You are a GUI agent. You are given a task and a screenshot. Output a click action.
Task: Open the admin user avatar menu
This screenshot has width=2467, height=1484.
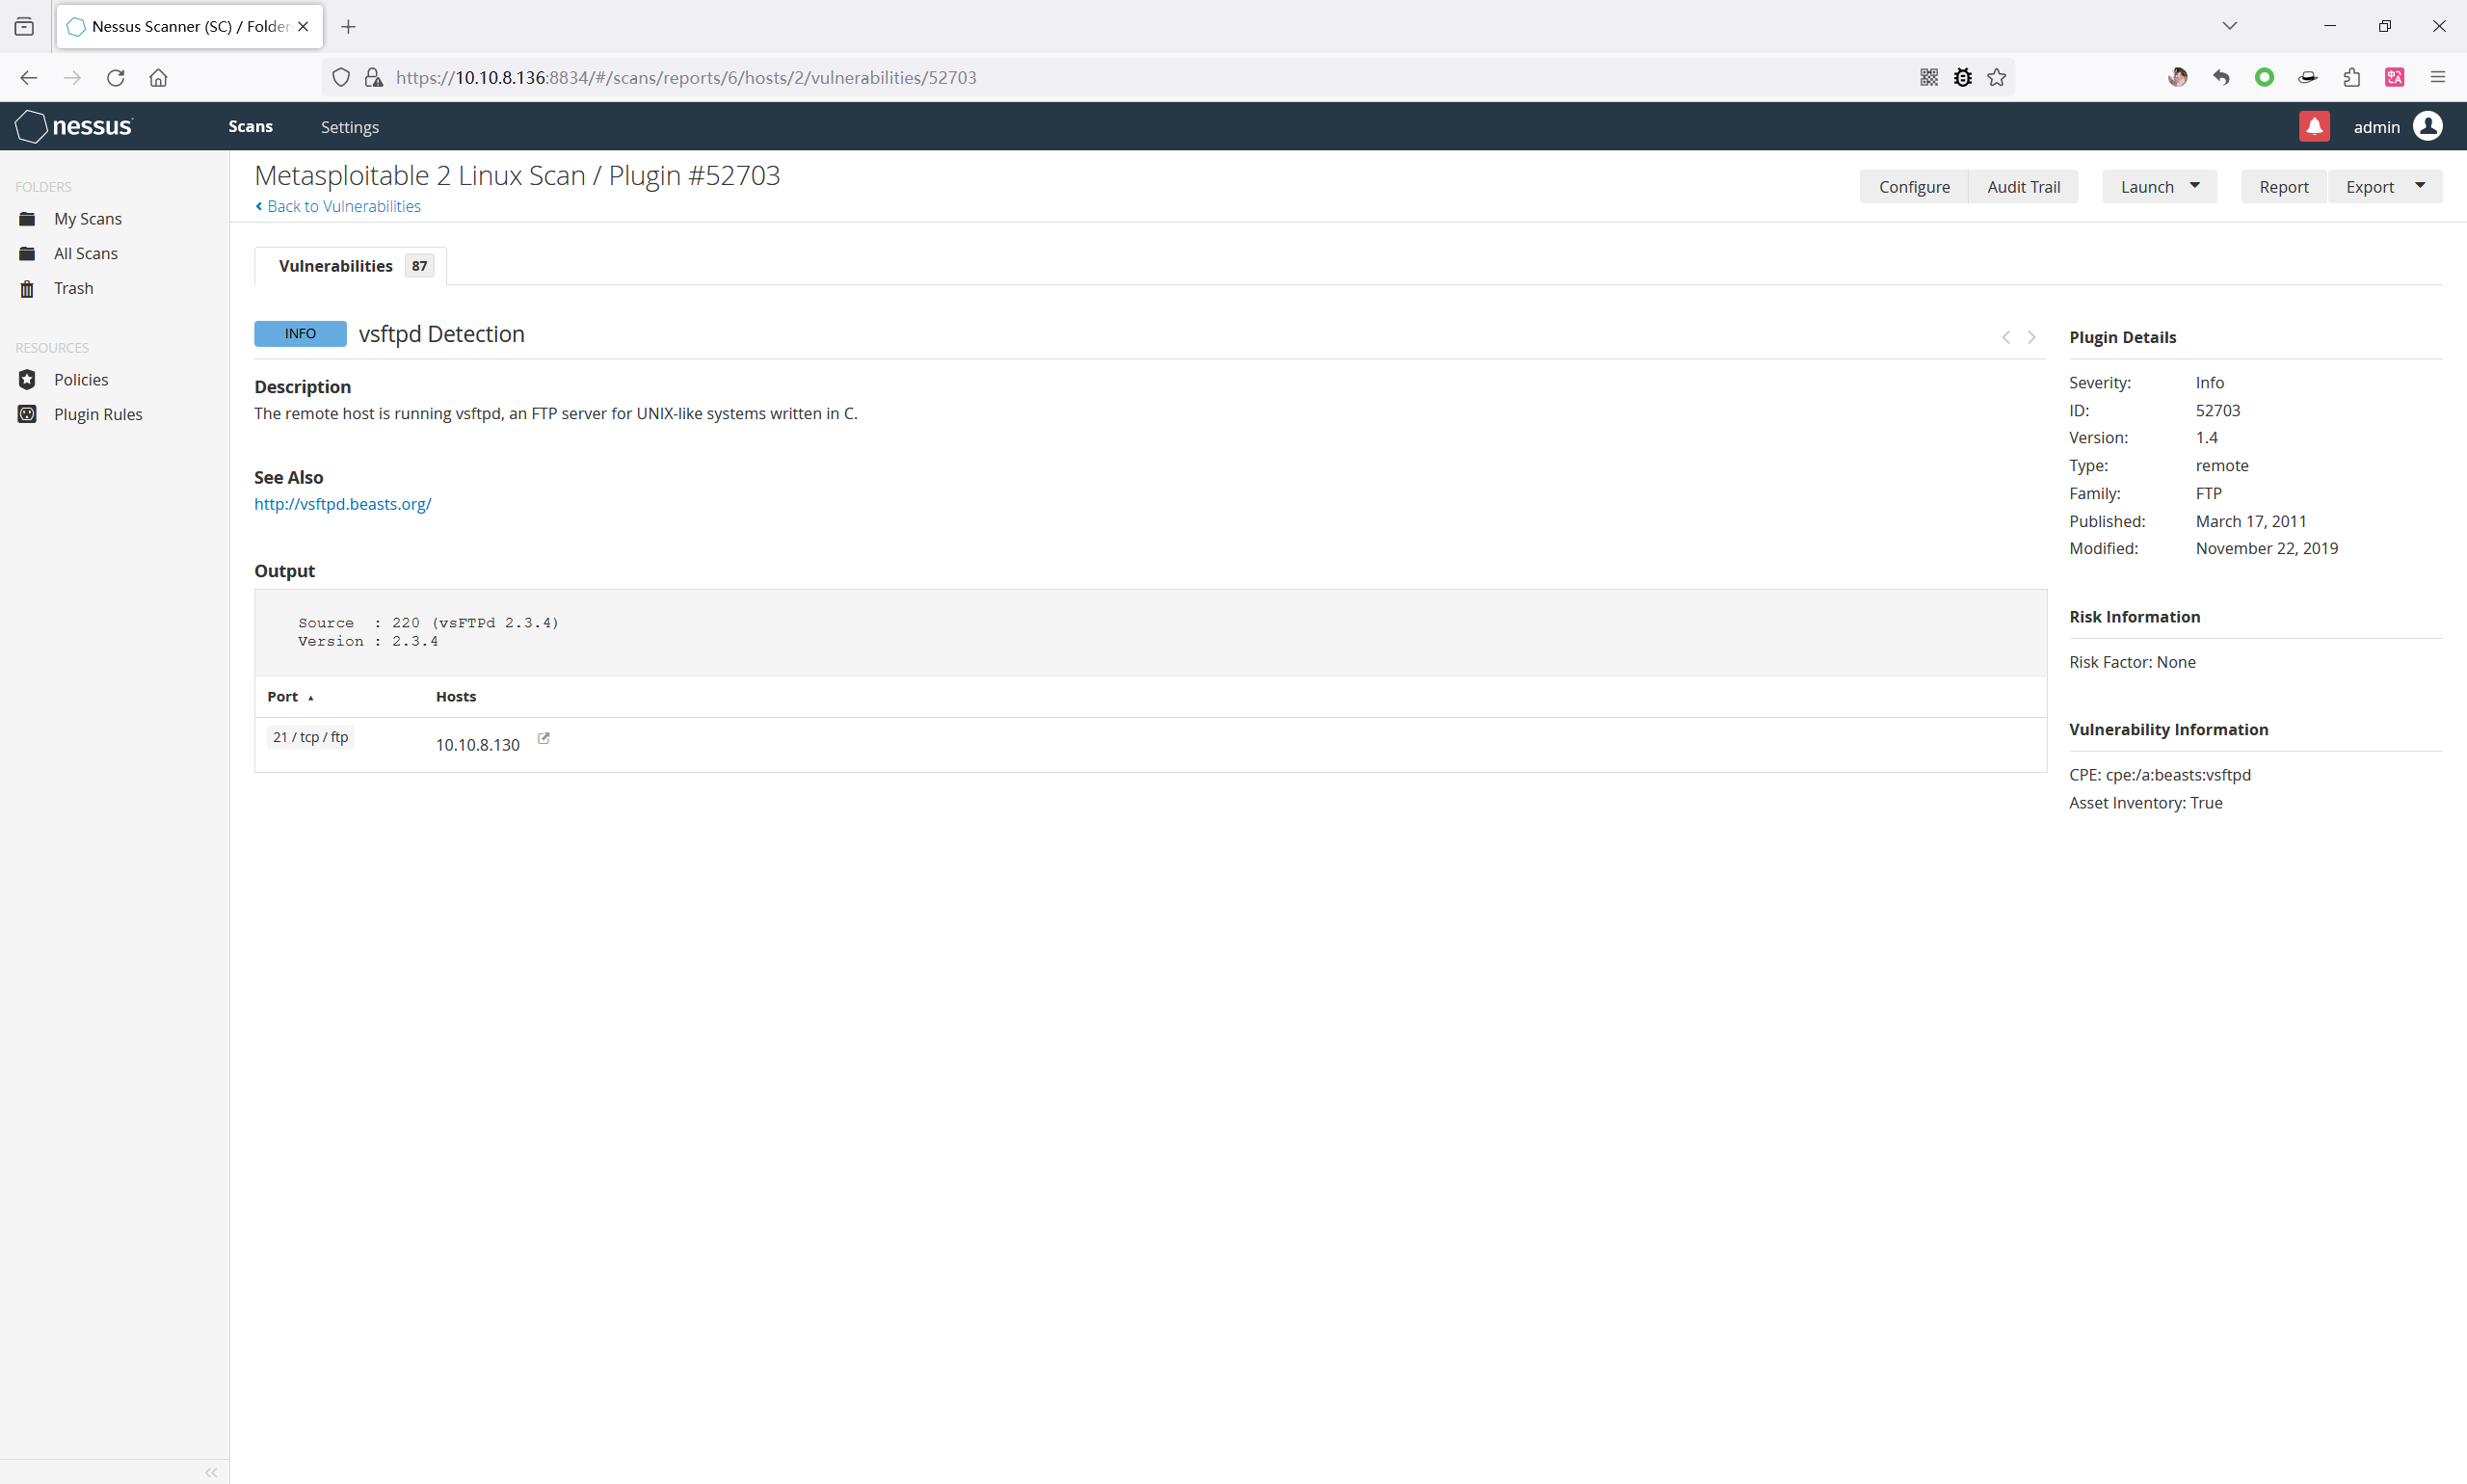coord(2428,126)
